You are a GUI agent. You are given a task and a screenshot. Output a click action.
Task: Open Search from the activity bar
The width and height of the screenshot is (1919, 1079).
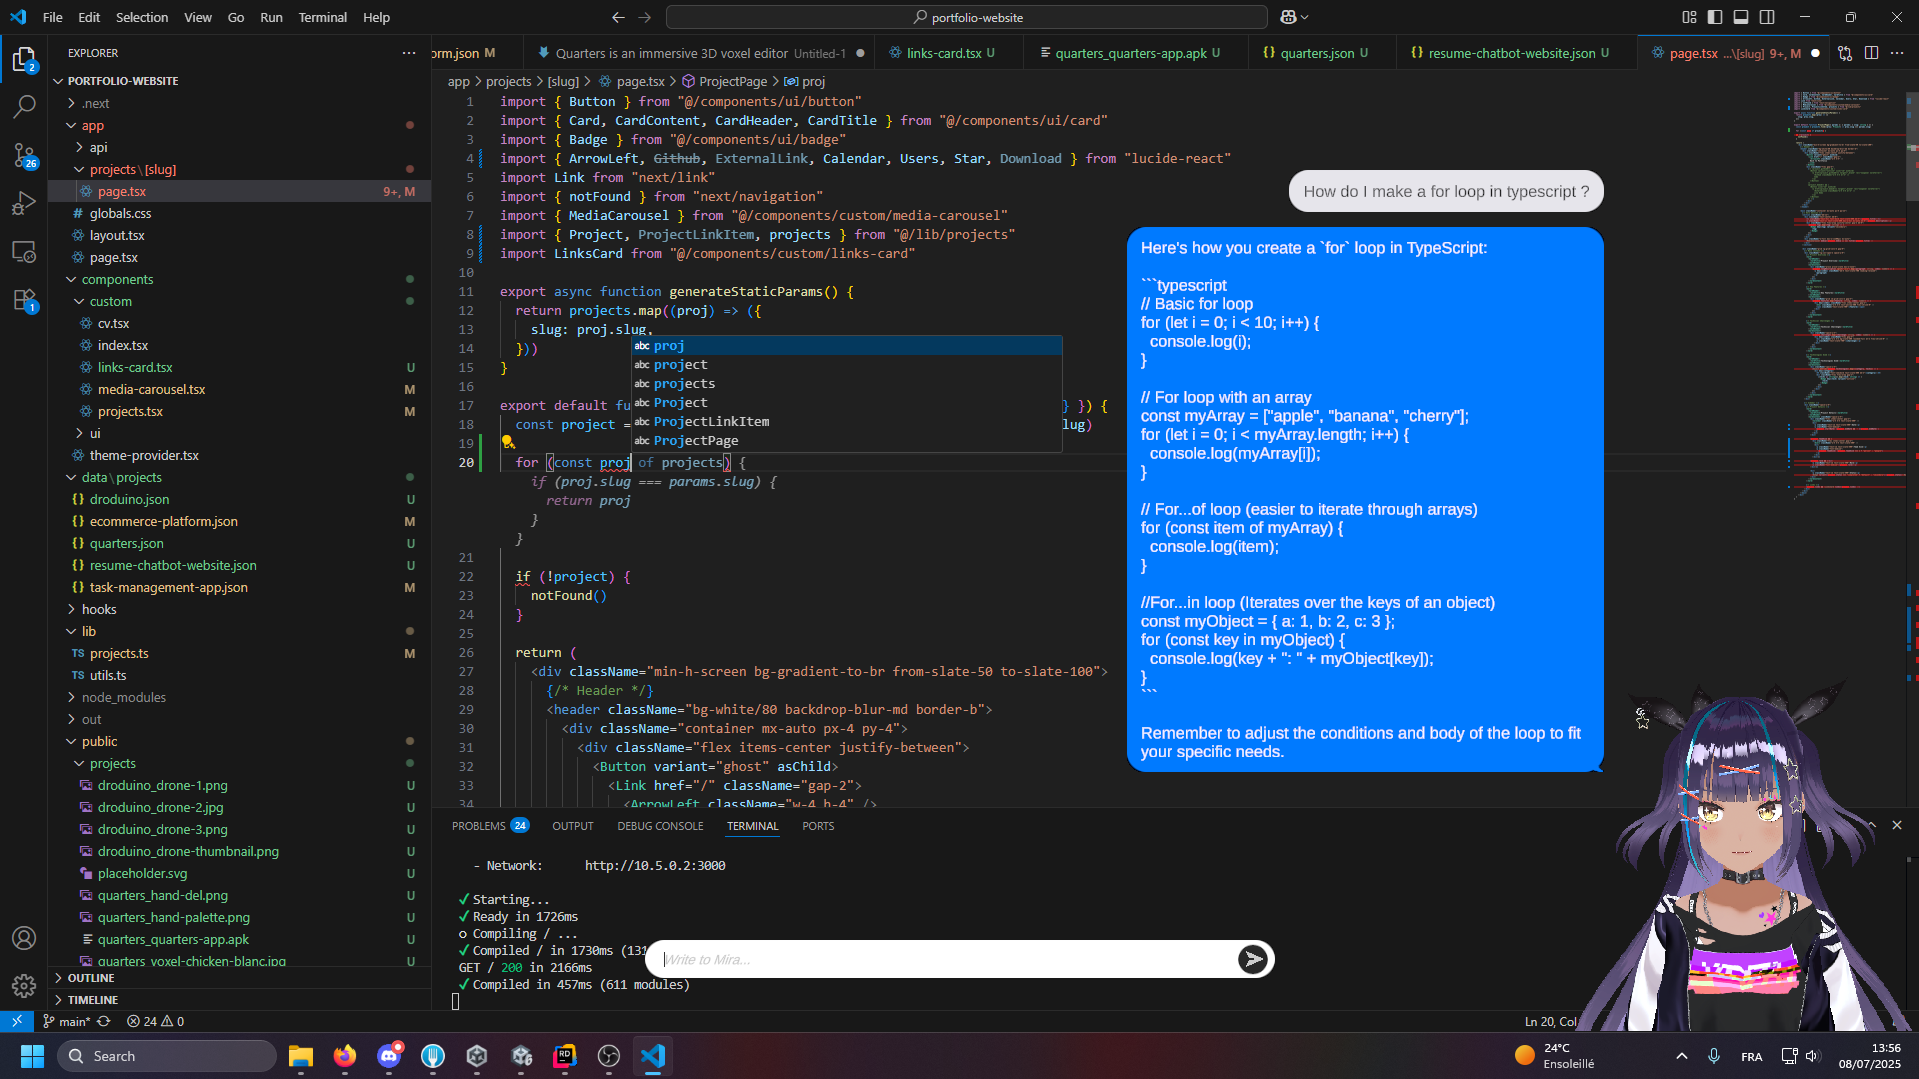pos(24,107)
